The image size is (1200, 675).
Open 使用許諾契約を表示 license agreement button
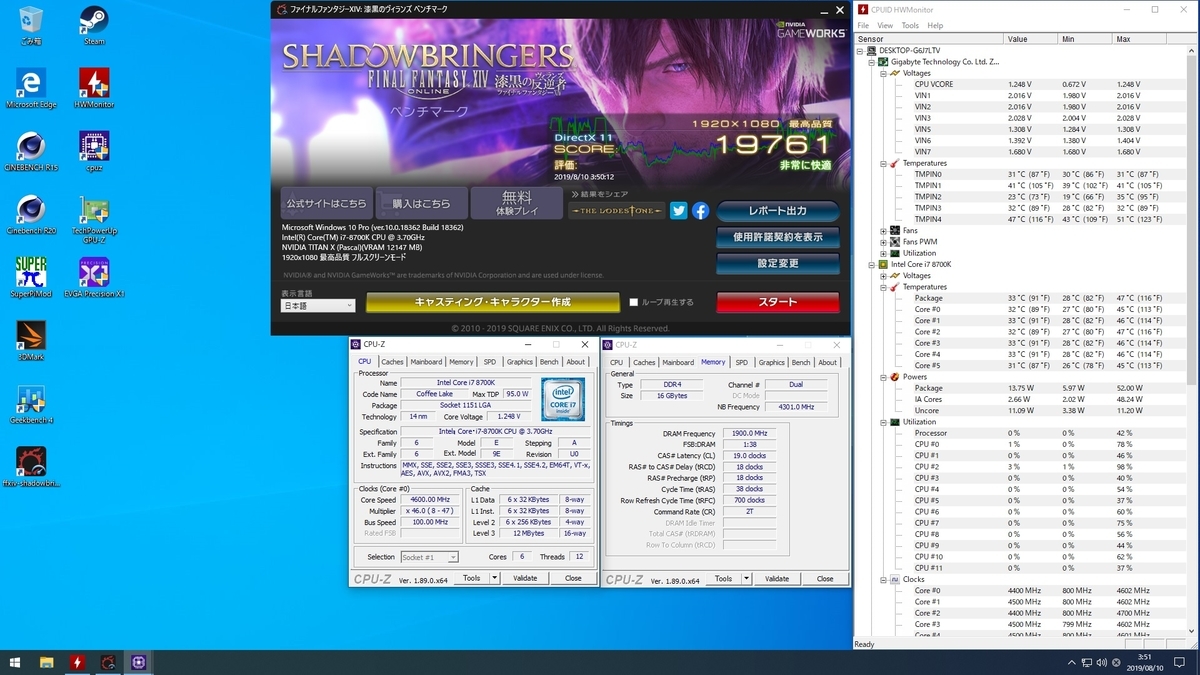tap(776, 237)
